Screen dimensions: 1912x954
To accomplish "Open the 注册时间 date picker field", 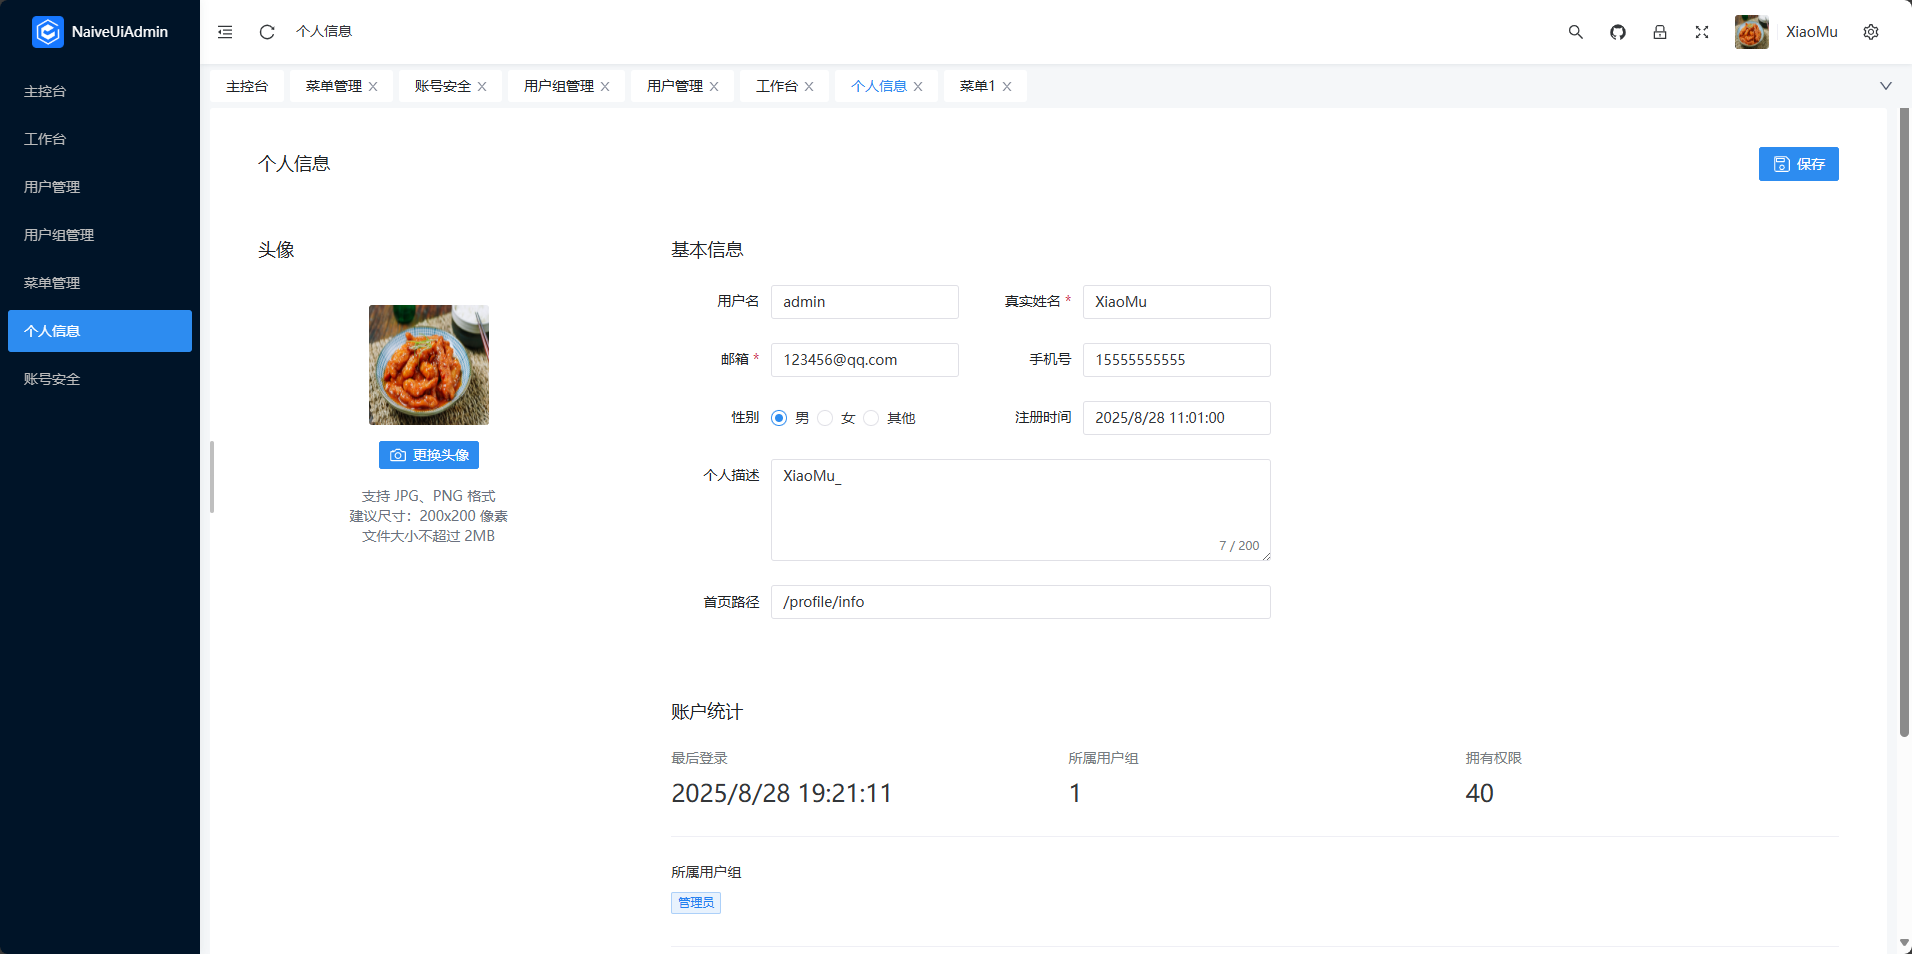I will 1176,418.
